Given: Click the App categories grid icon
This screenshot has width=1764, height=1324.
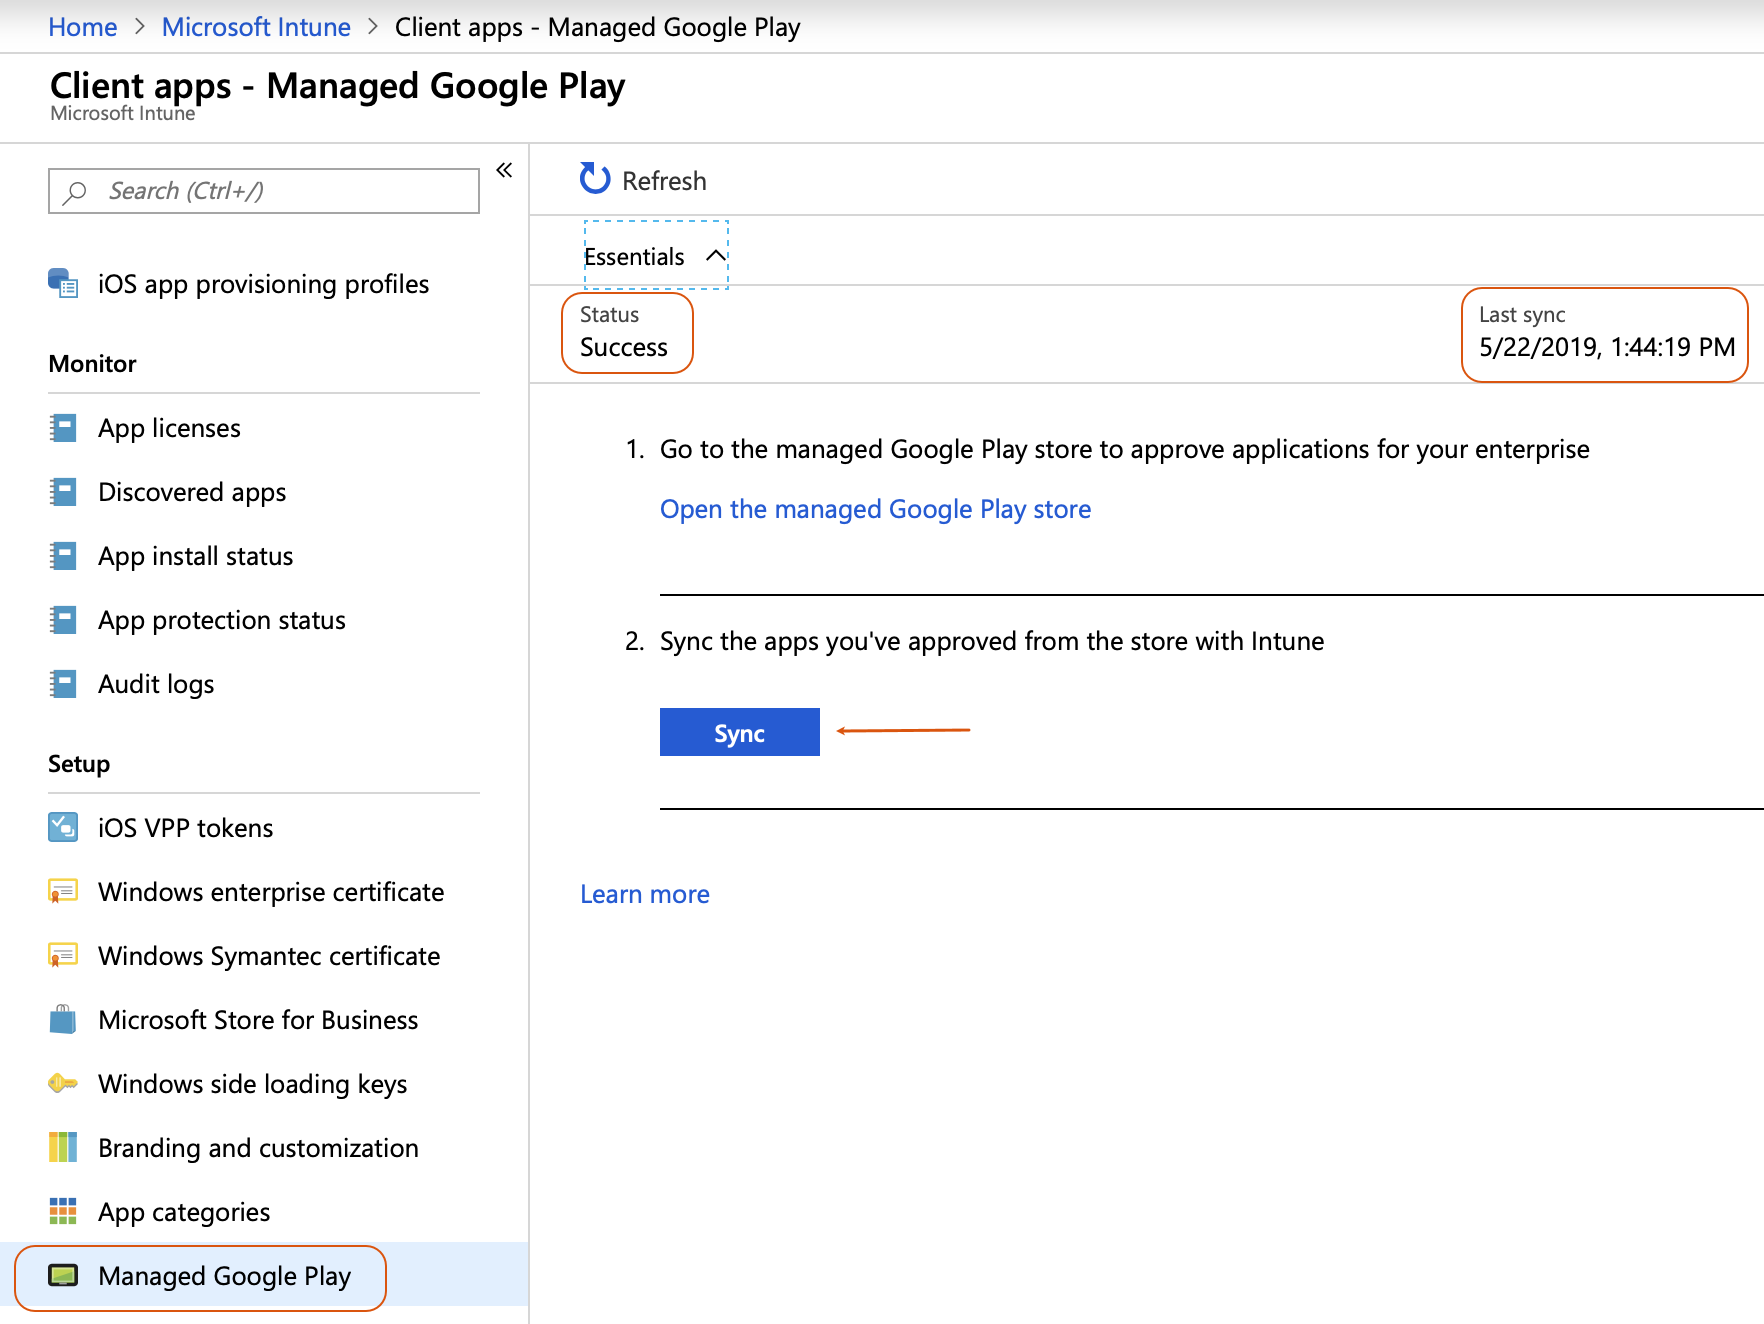Looking at the screenshot, I should (63, 1211).
